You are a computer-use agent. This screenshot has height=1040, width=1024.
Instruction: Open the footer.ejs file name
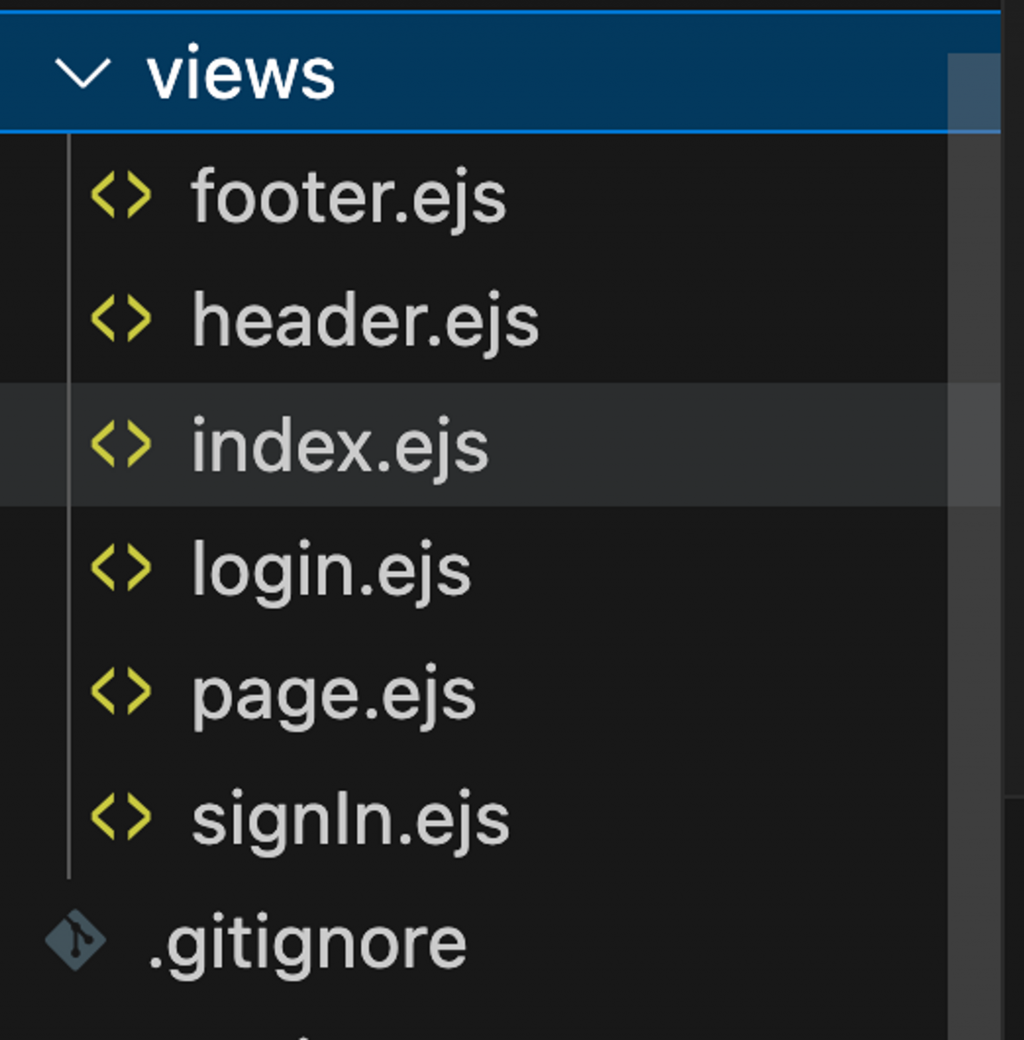coord(349,197)
